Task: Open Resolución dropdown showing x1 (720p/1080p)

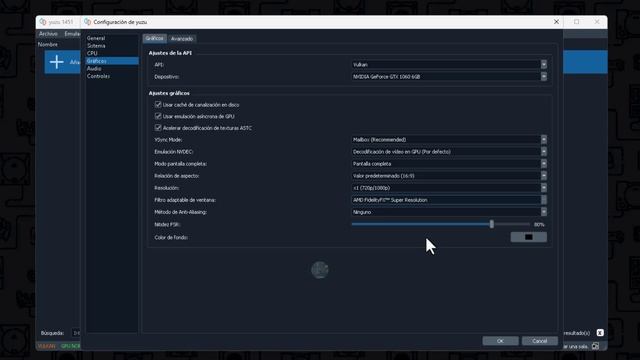Action: (449, 188)
